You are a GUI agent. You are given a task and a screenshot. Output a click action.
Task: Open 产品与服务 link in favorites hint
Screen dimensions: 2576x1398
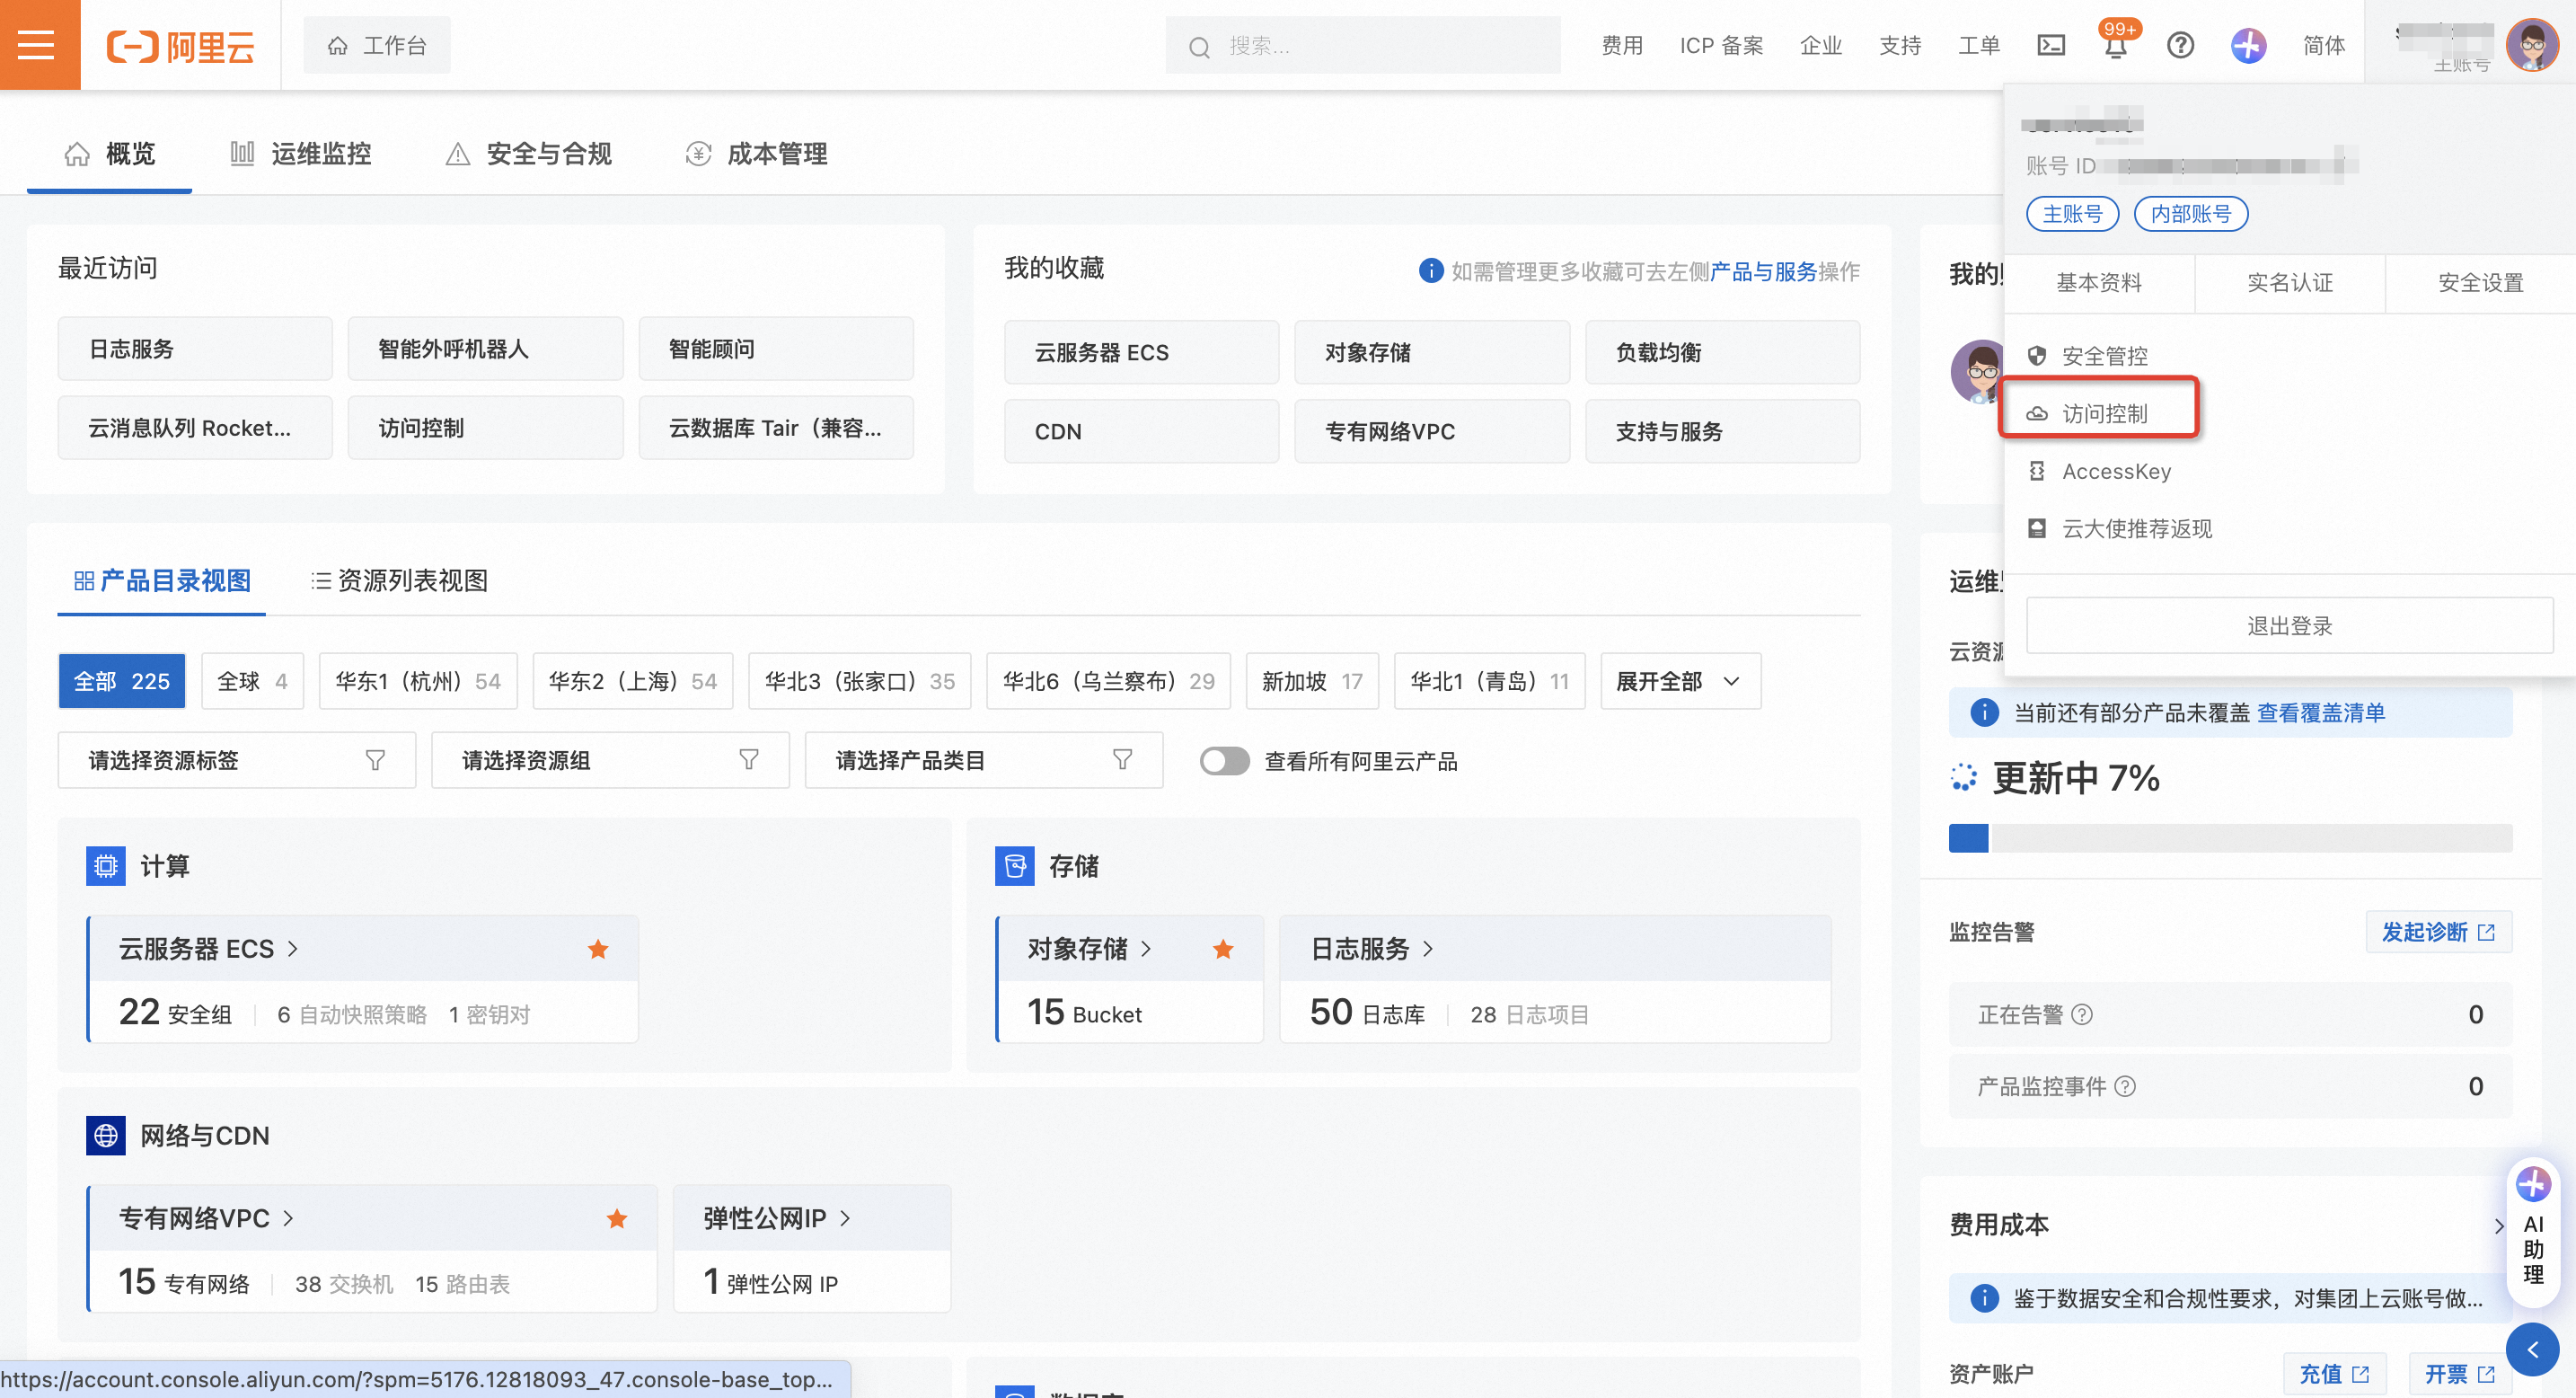(x=1763, y=271)
